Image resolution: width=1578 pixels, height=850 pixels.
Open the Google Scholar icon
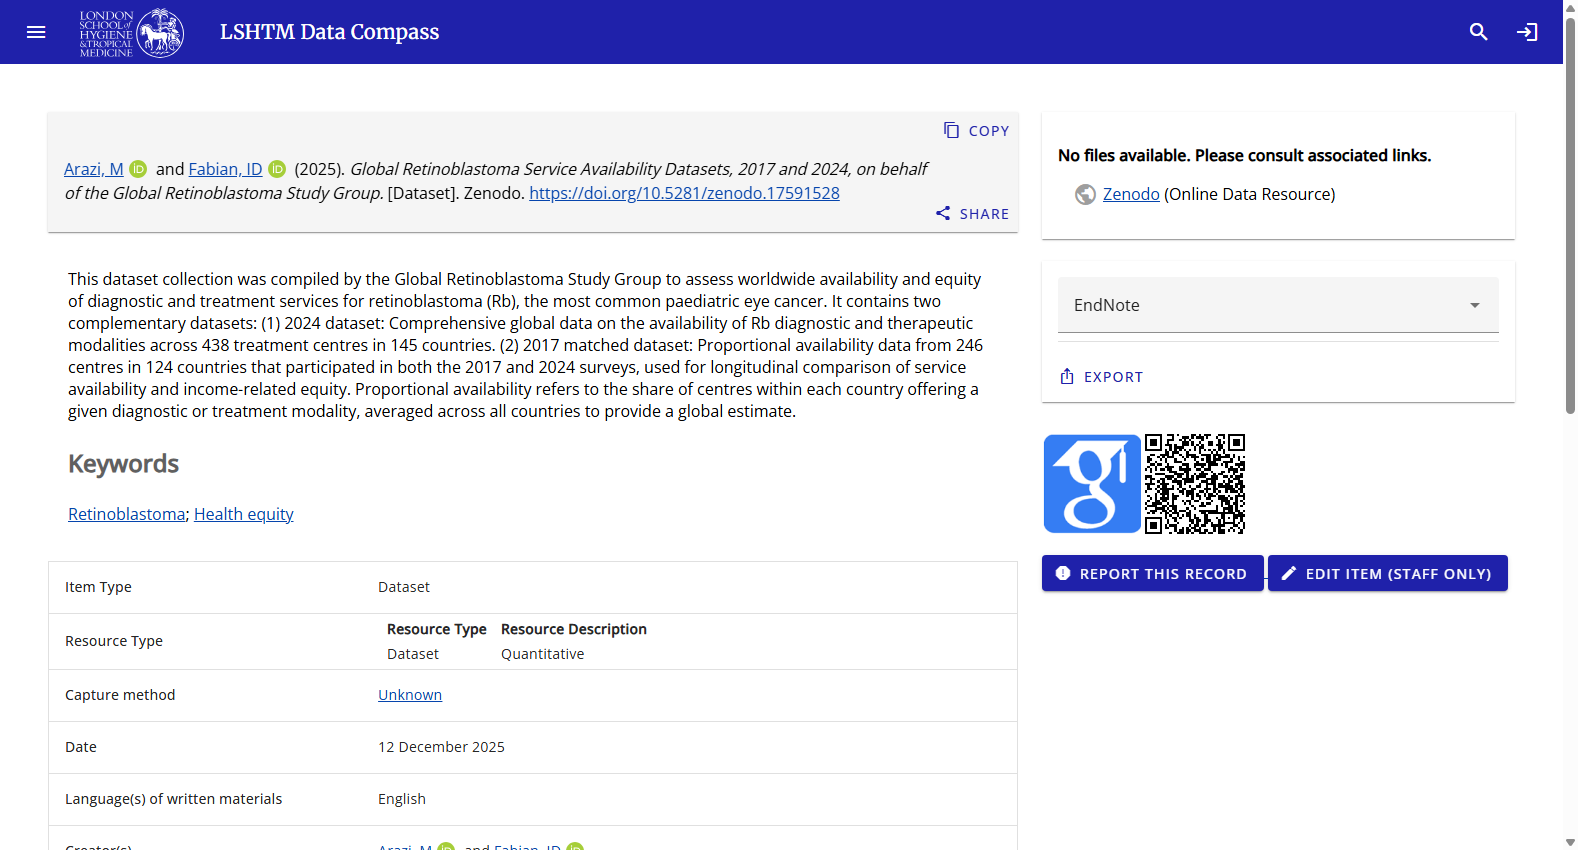coord(1092,484)
